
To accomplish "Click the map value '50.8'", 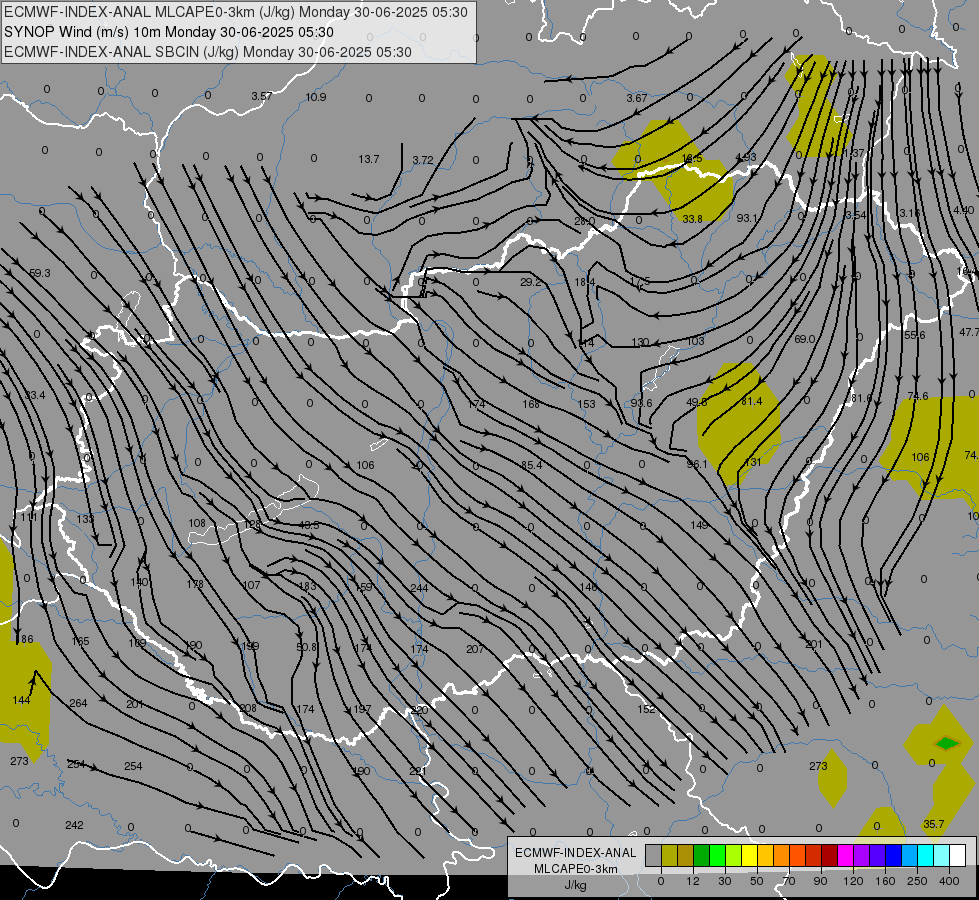I will click(x=307, y=647).
